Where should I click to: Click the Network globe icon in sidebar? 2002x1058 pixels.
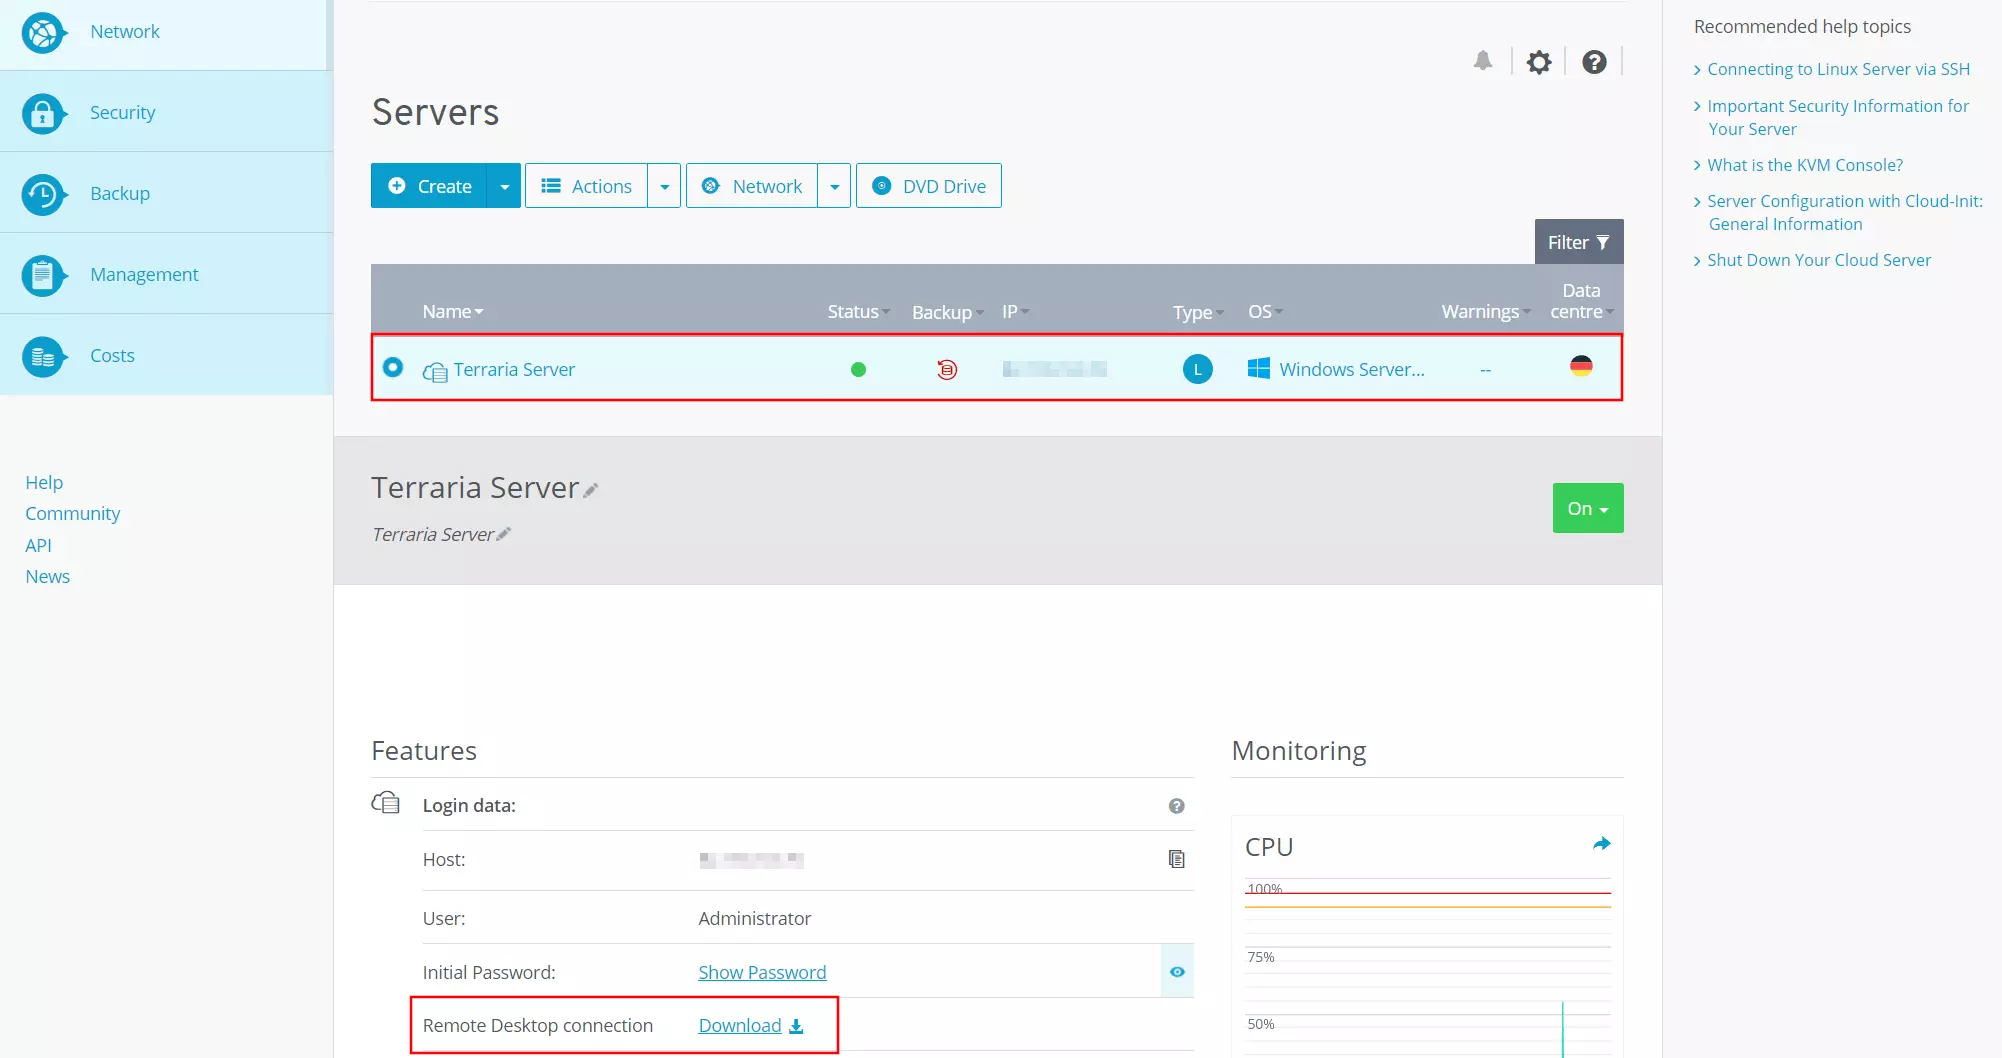coord(43,32)
